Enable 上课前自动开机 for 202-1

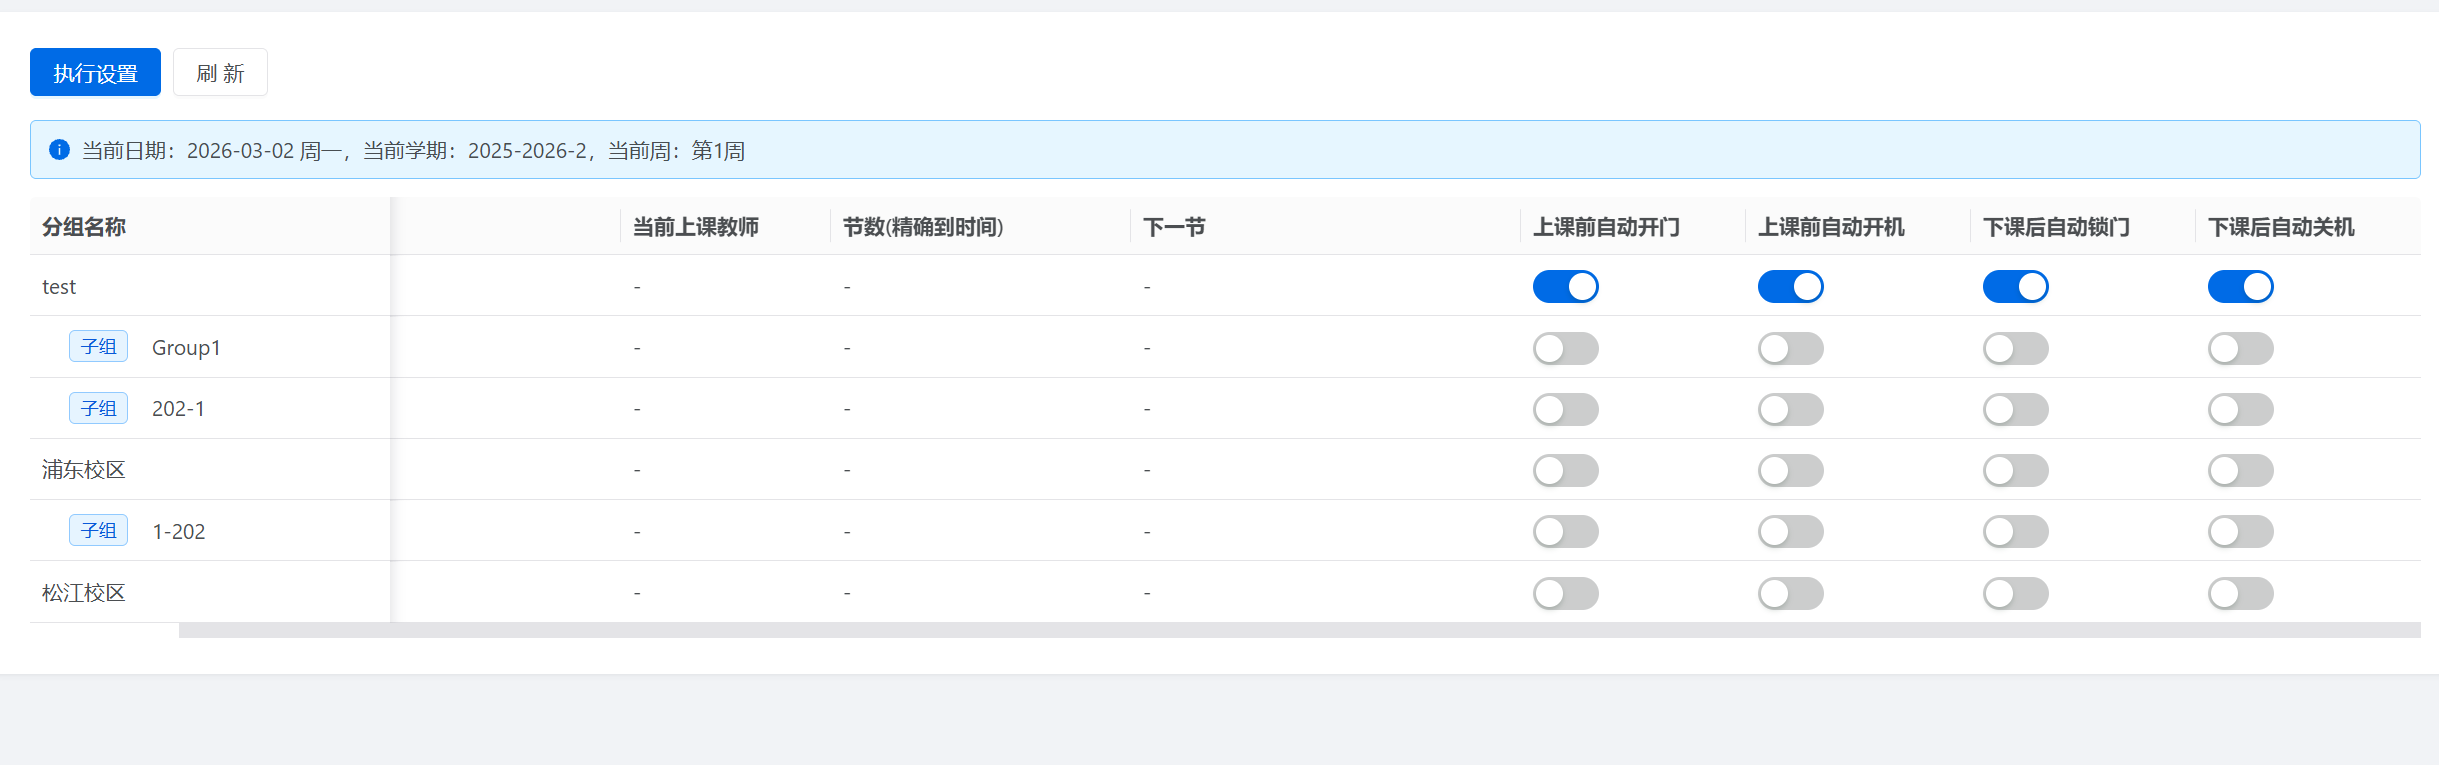pos(1790,409)
